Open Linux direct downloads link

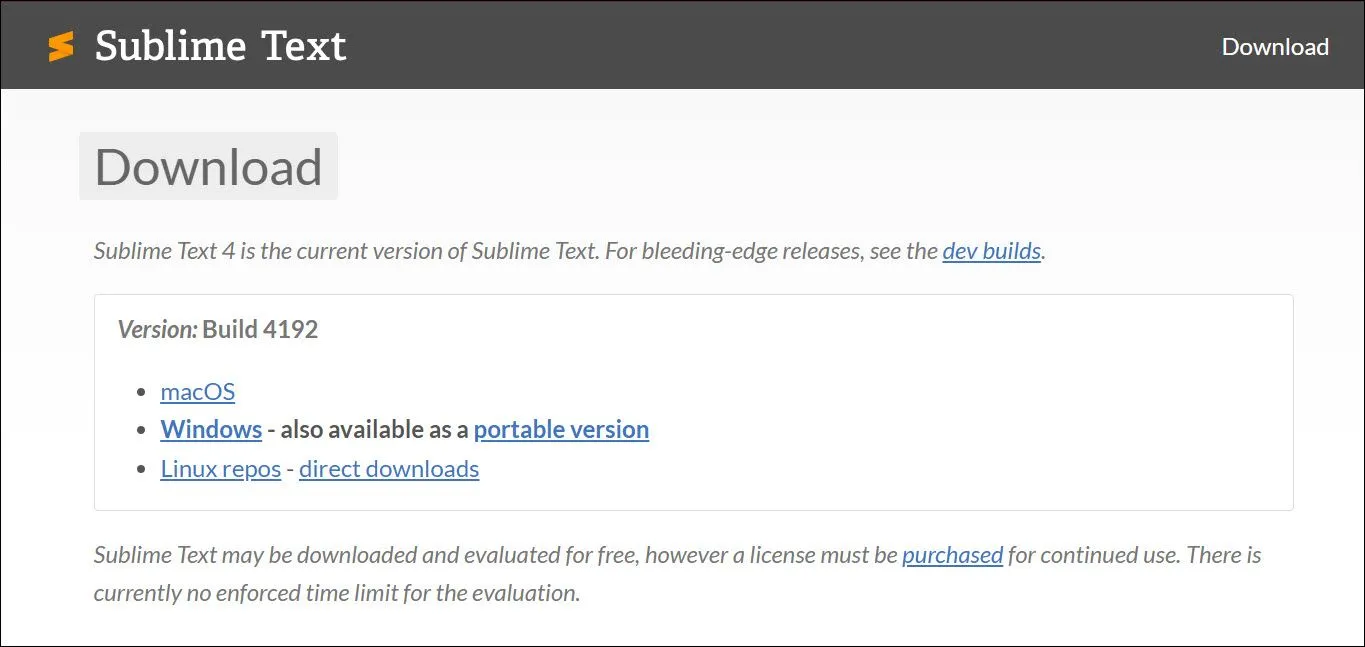pyautogui.click(x=389, y=469)
